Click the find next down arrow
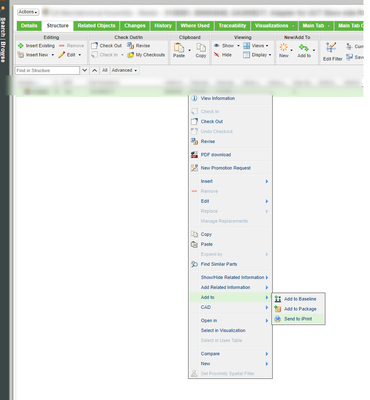Viewport: 370px width, 400px height. 85,70
